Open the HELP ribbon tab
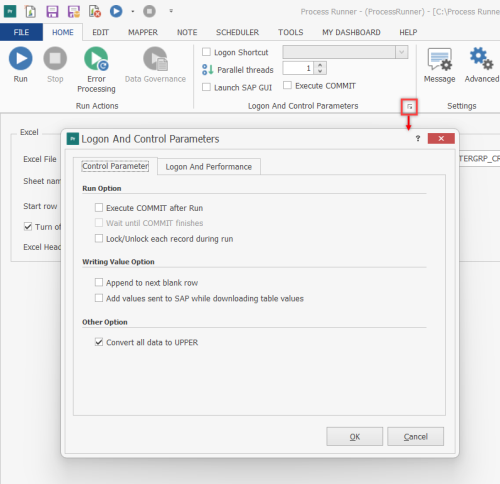 click(x=408, y=32)
